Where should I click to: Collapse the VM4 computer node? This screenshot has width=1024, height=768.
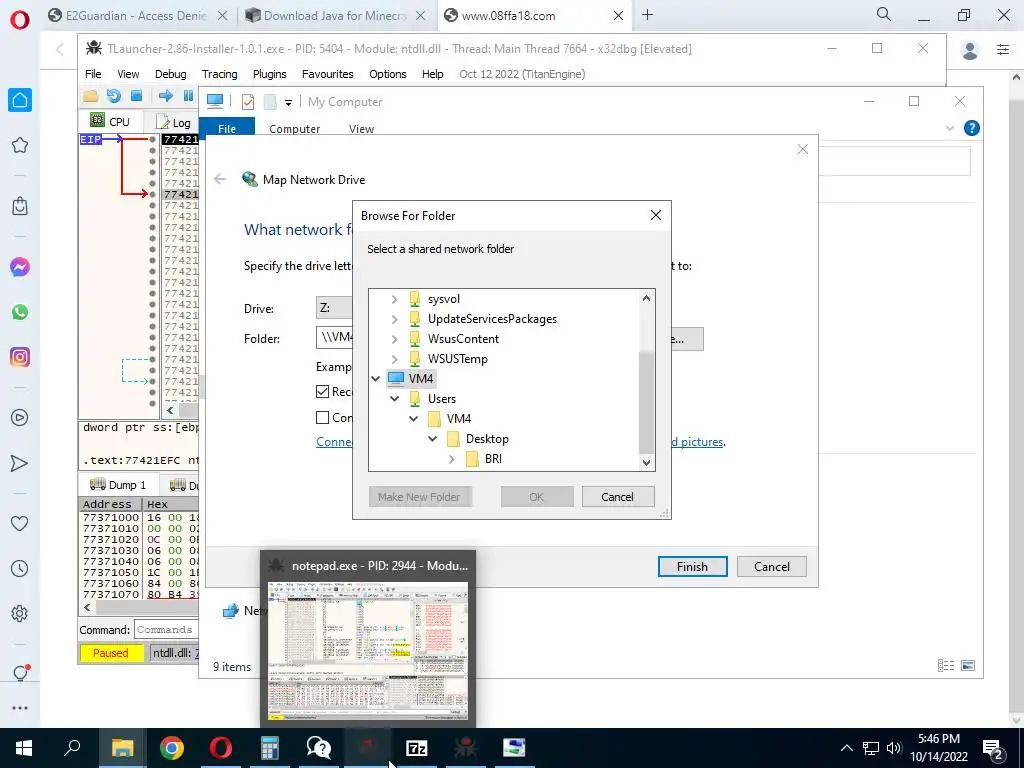pos(376,379)
